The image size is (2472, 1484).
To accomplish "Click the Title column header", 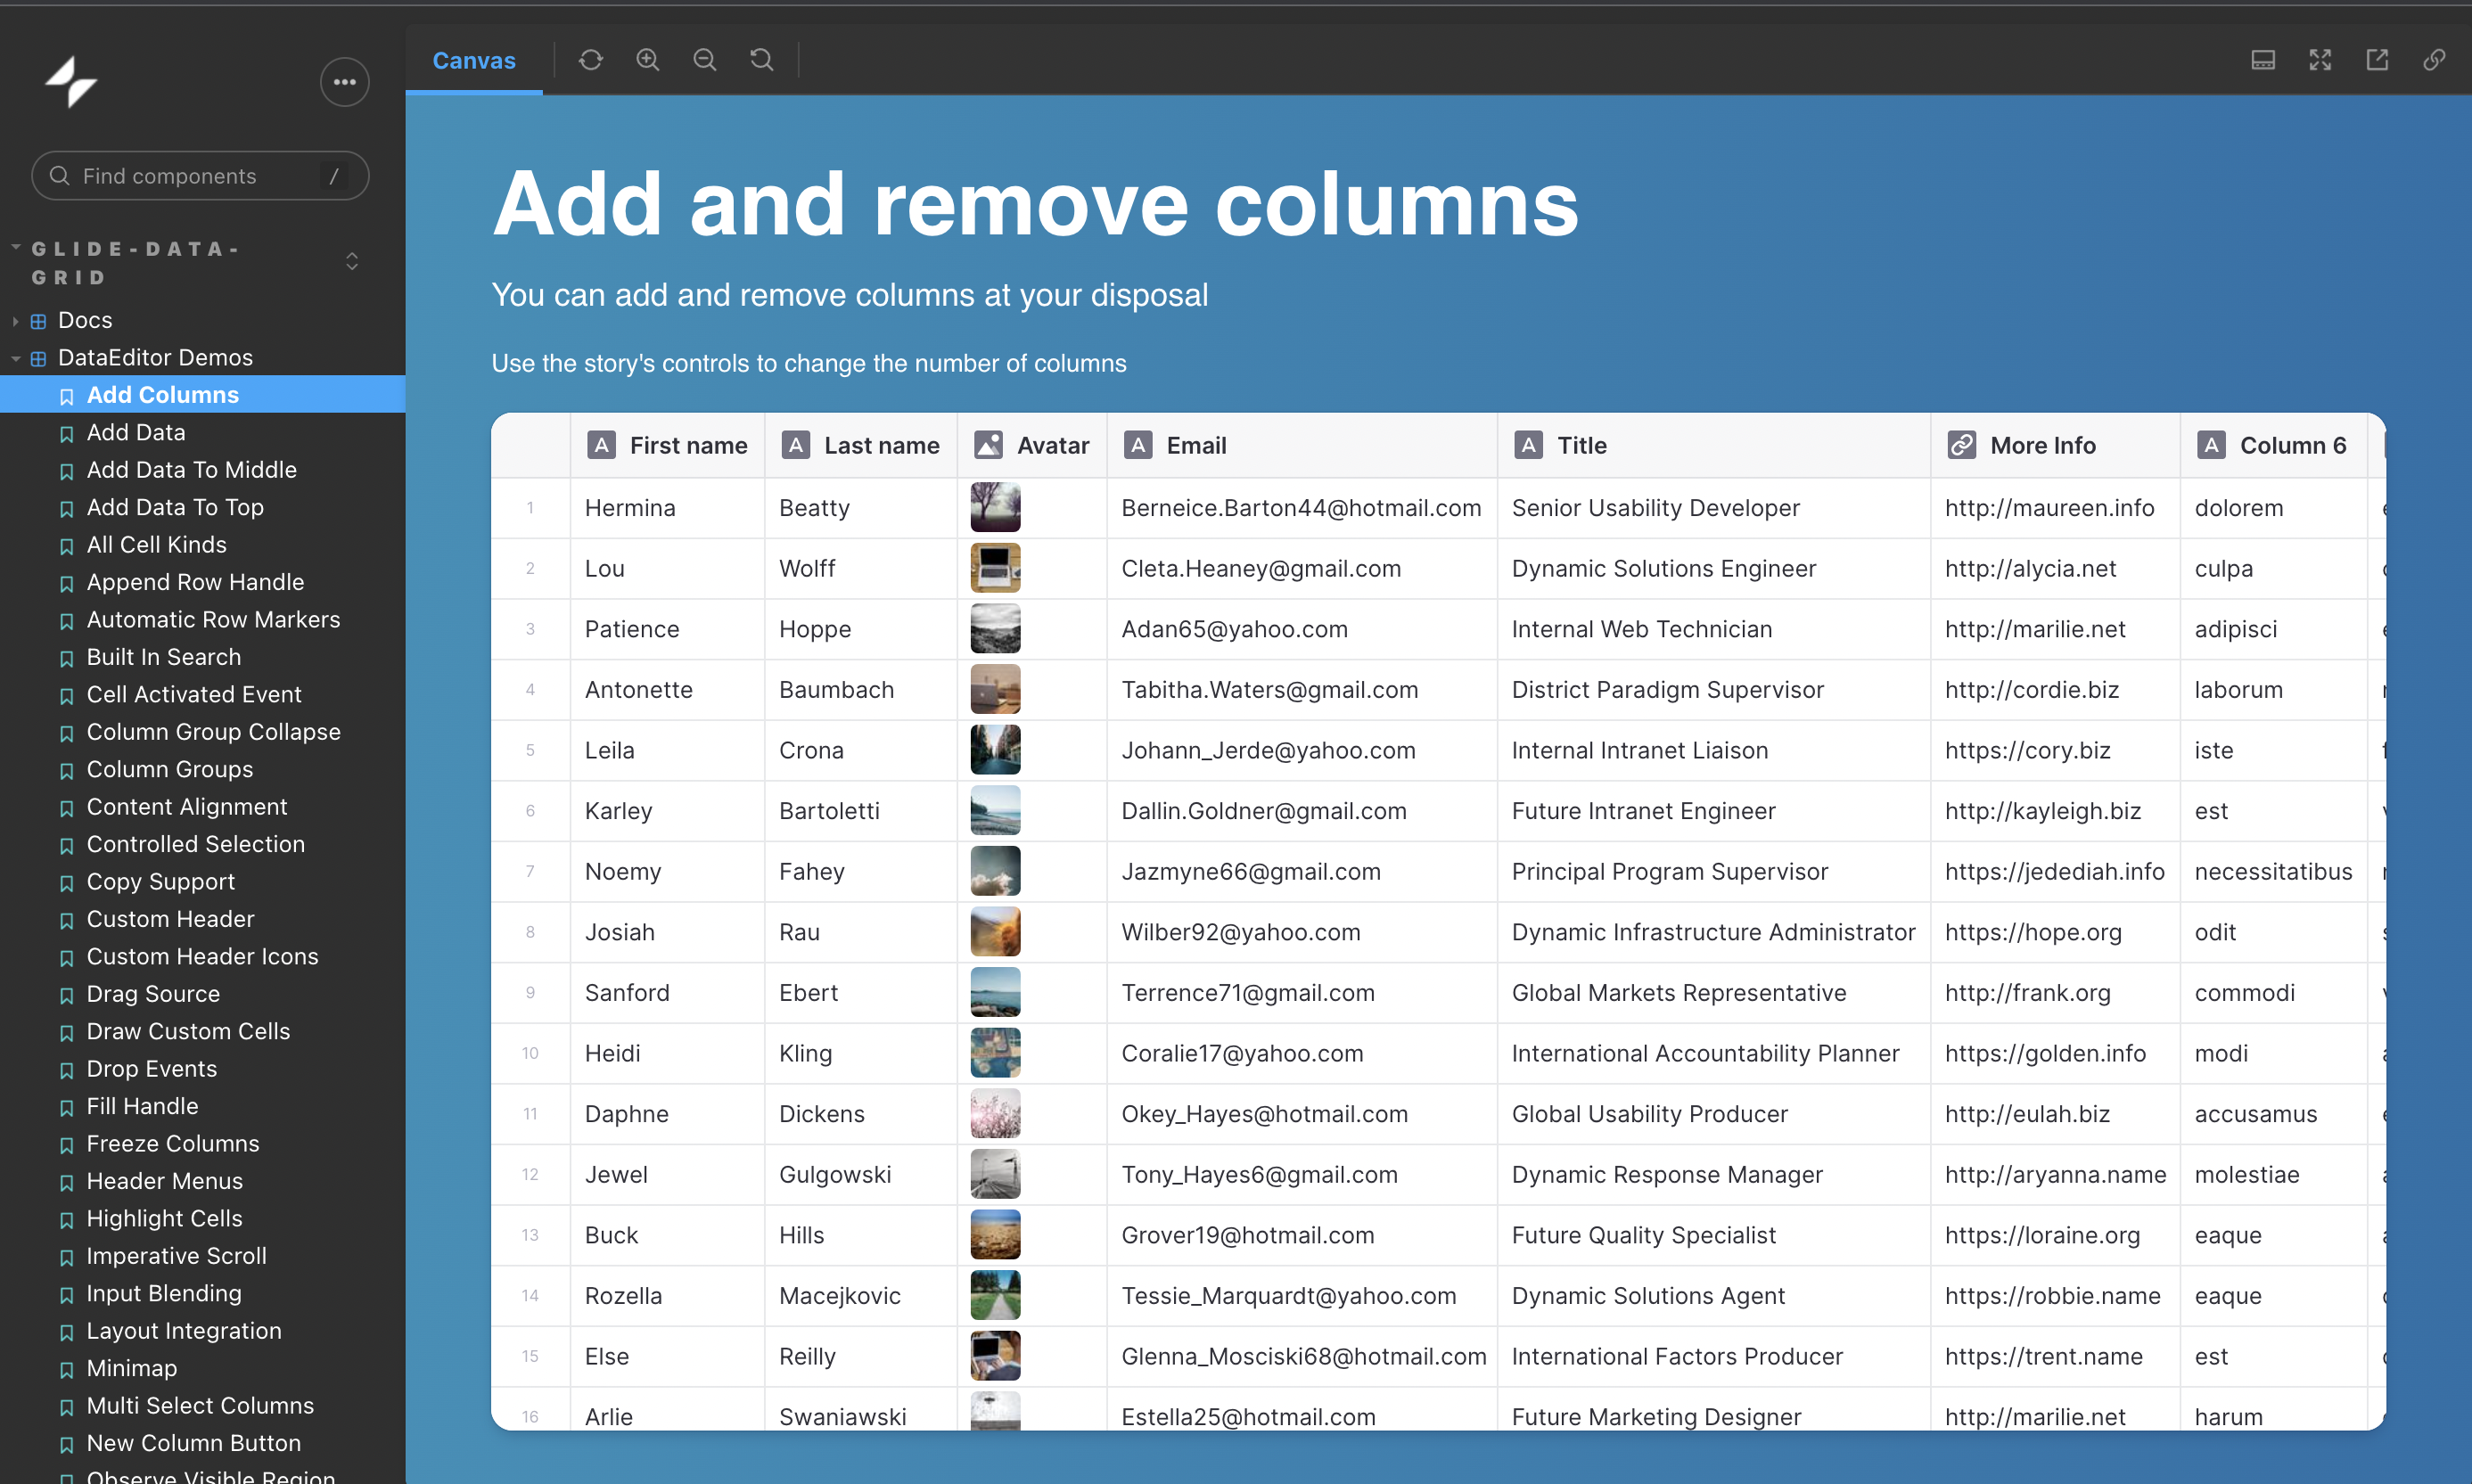I will coord(1714,445).
